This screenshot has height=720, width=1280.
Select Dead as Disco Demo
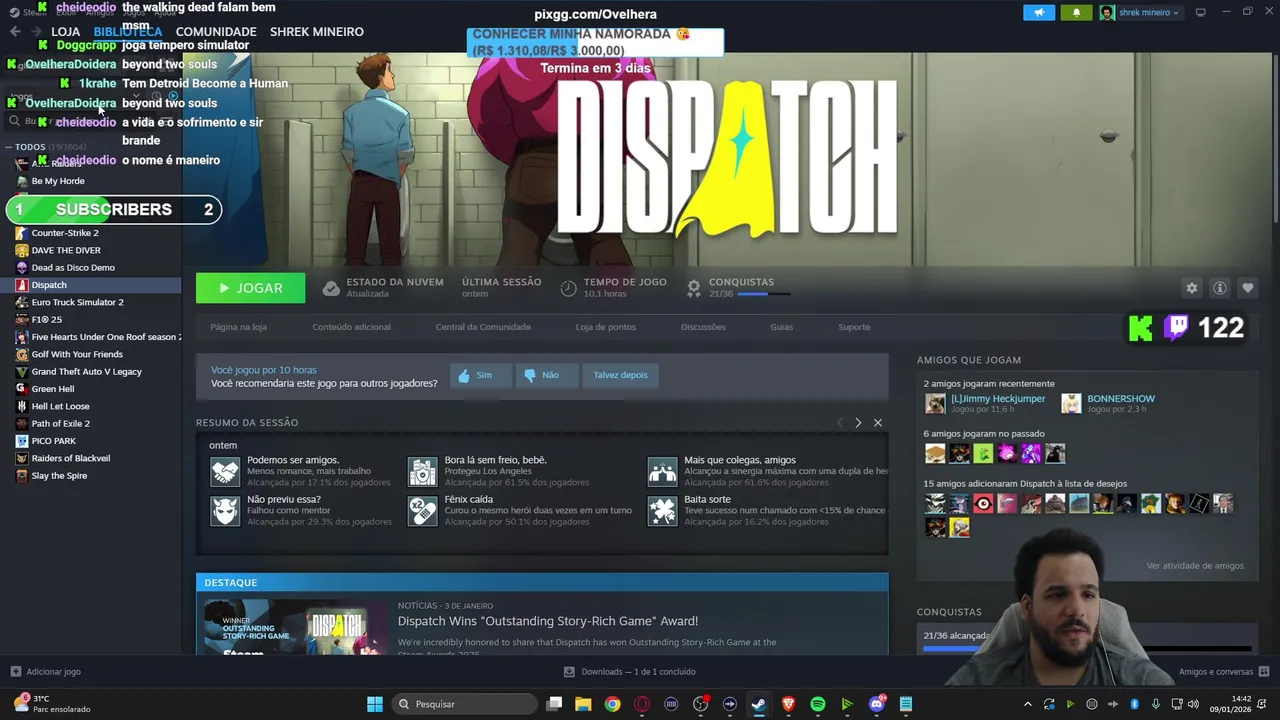(73, 268)
